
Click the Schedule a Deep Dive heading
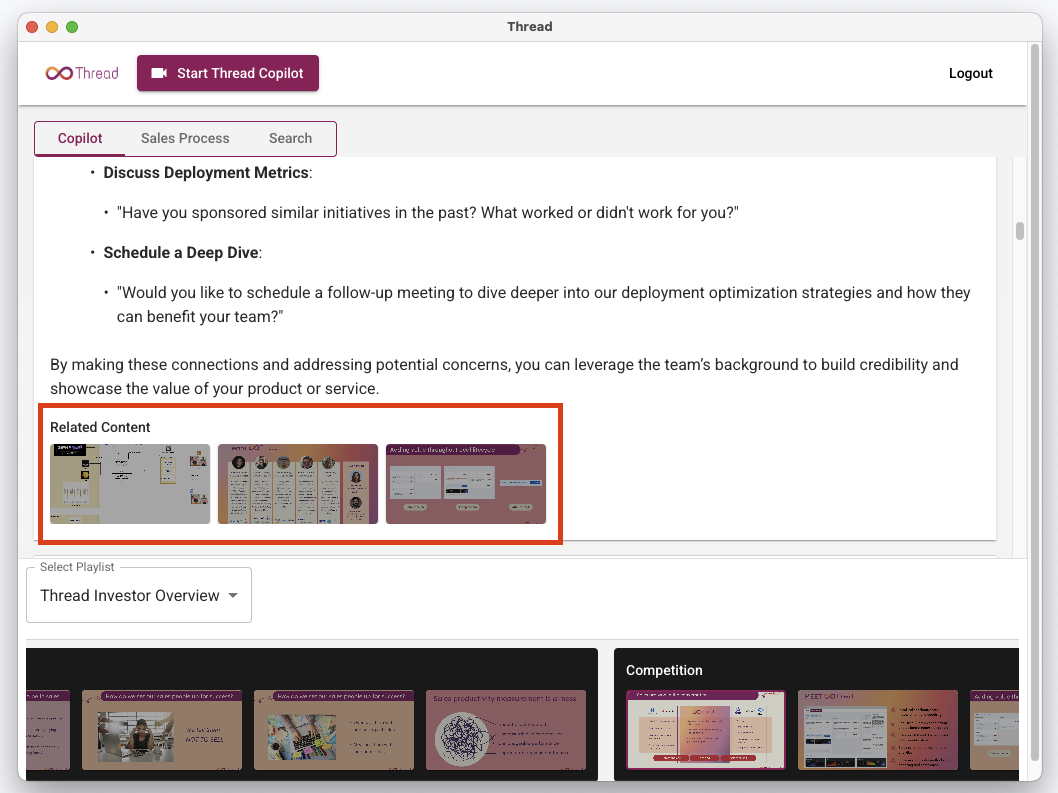181,252
